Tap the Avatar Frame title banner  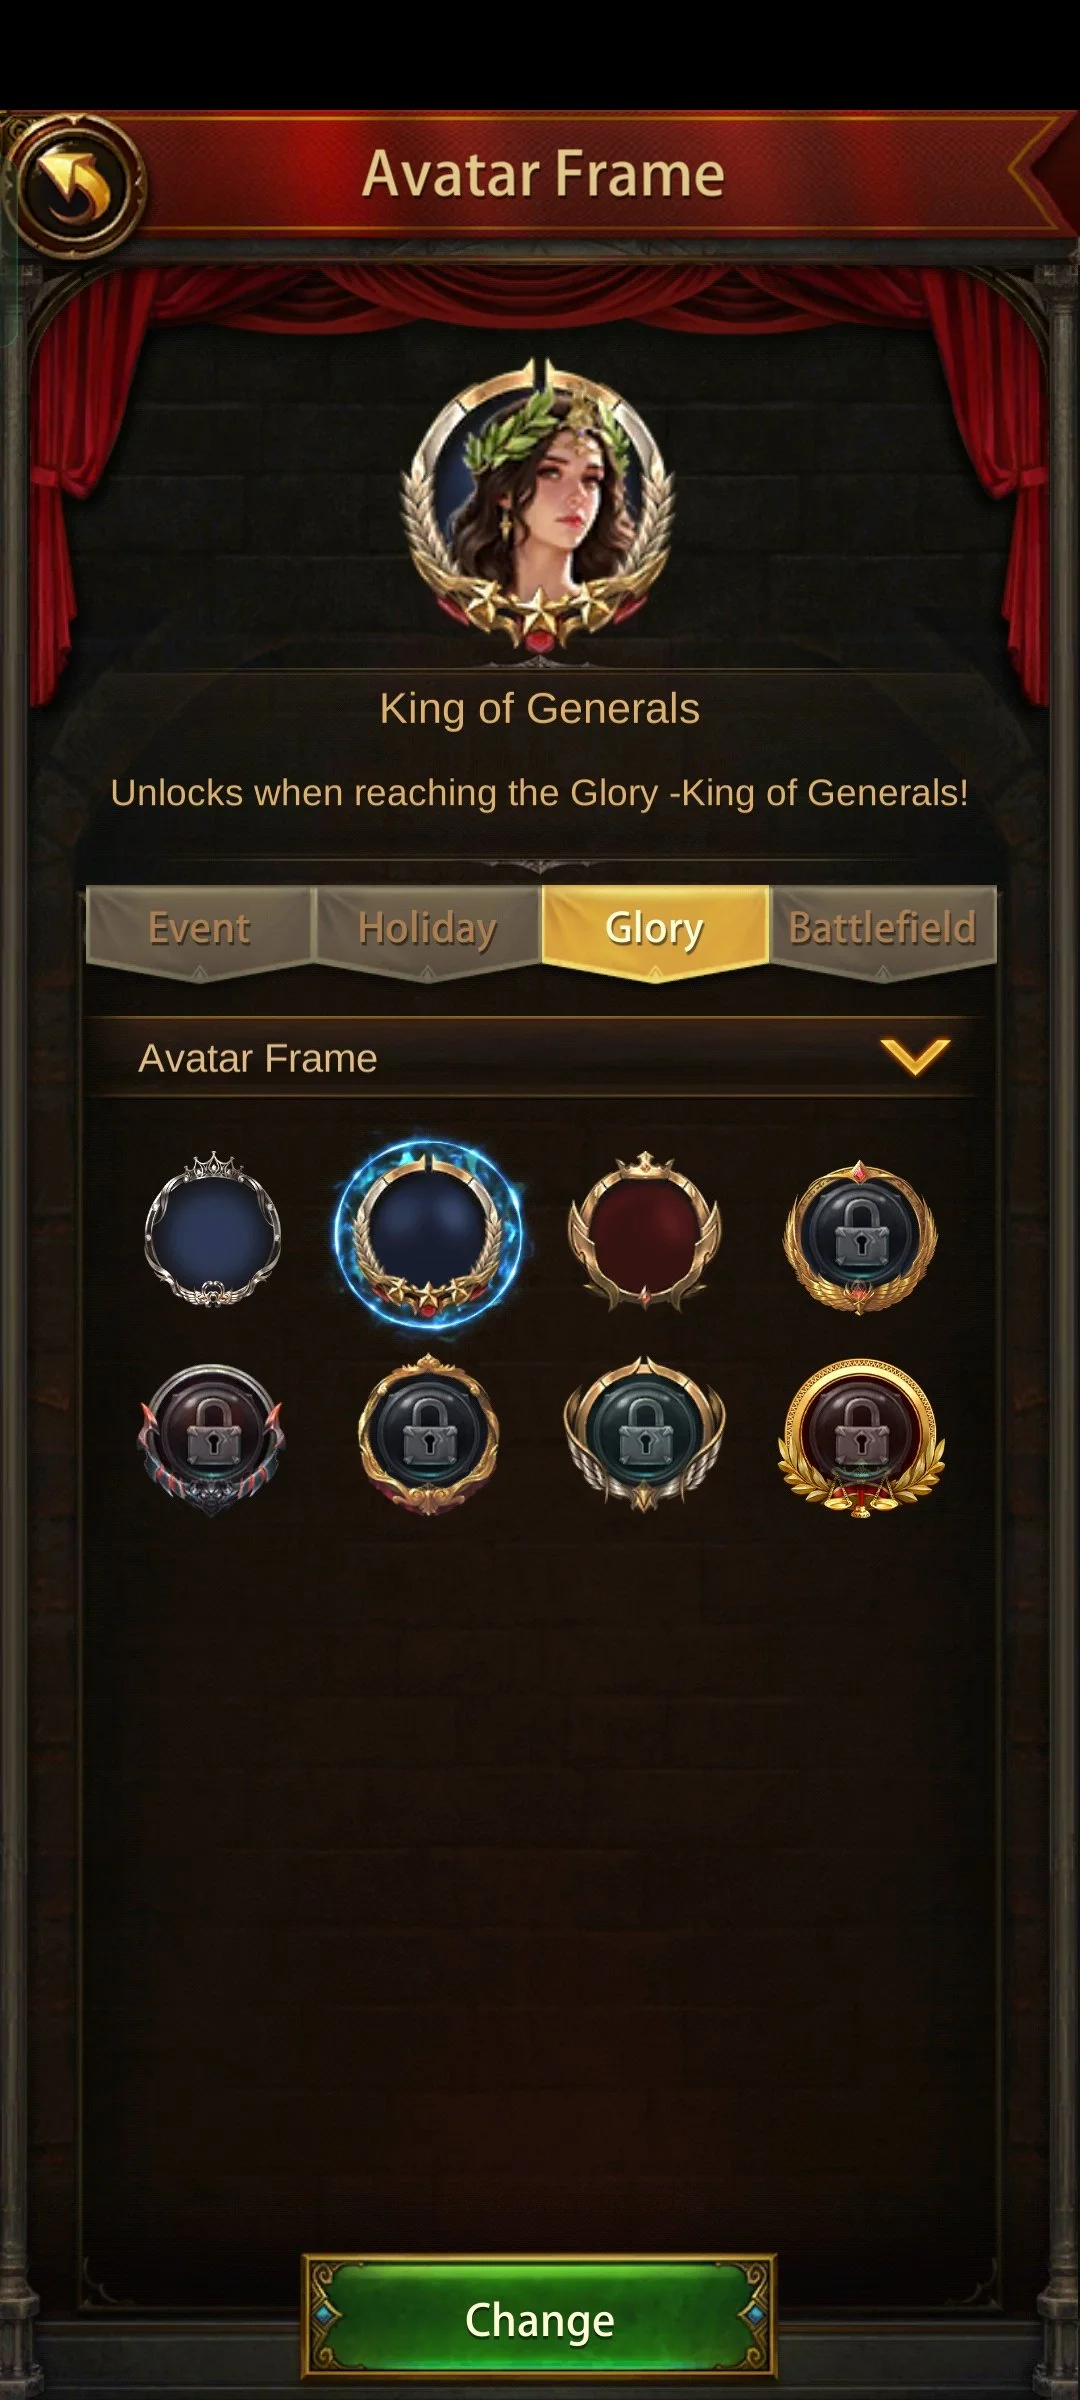point(543,175)
